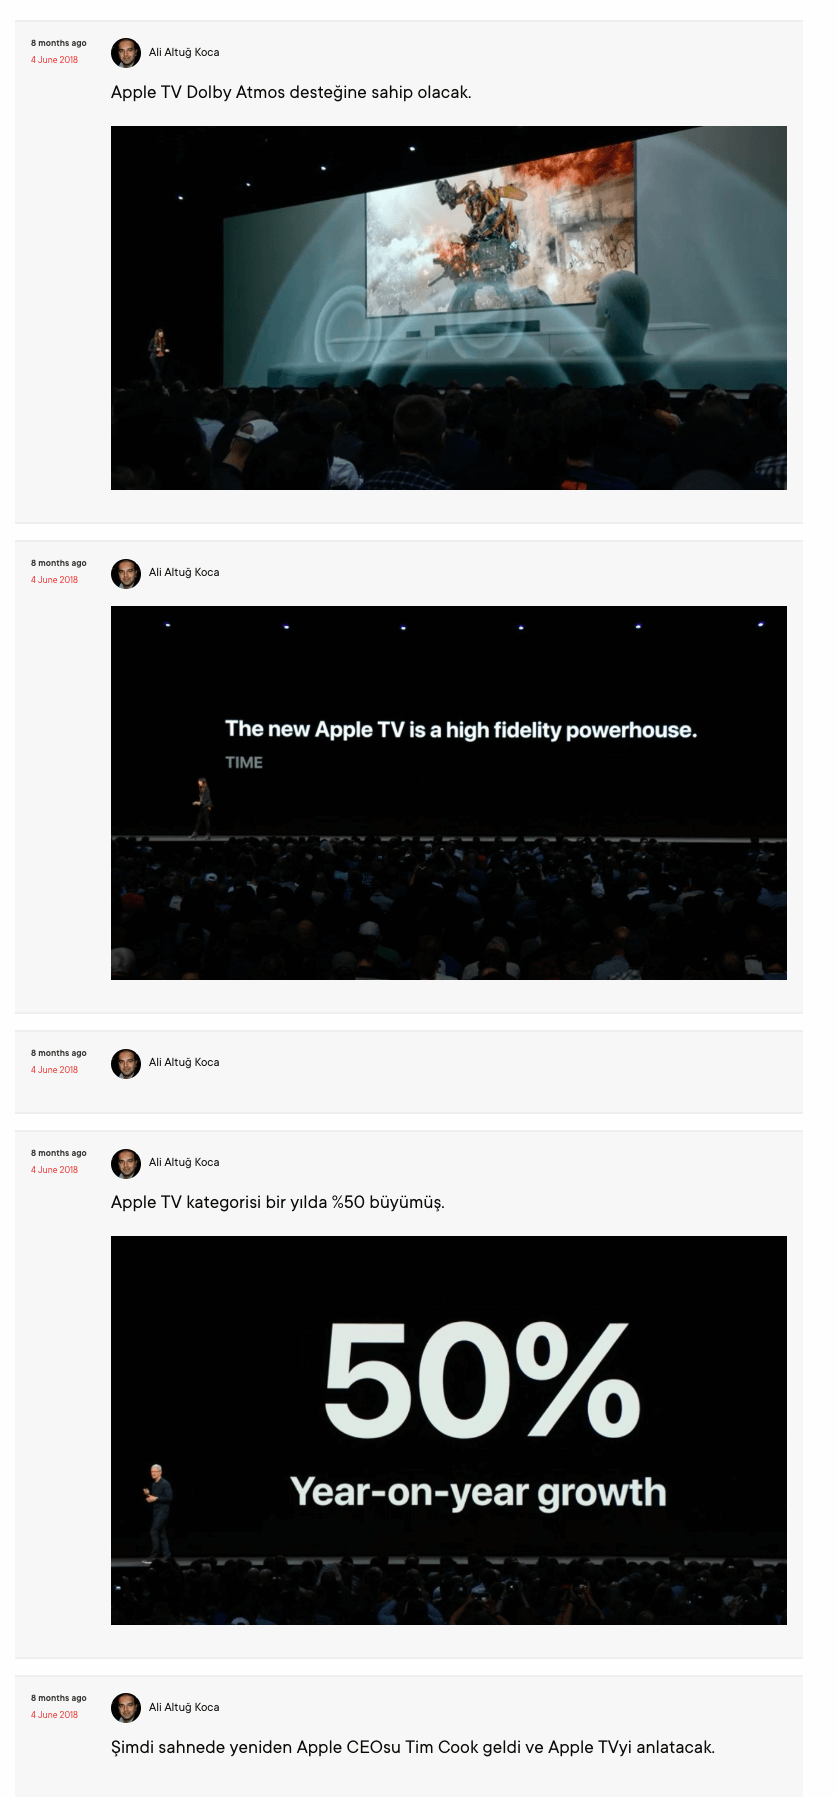This screenshot has height=1797, width=838.
Task: Open Dolby Atmos stage photo
Action: (449, 308)
